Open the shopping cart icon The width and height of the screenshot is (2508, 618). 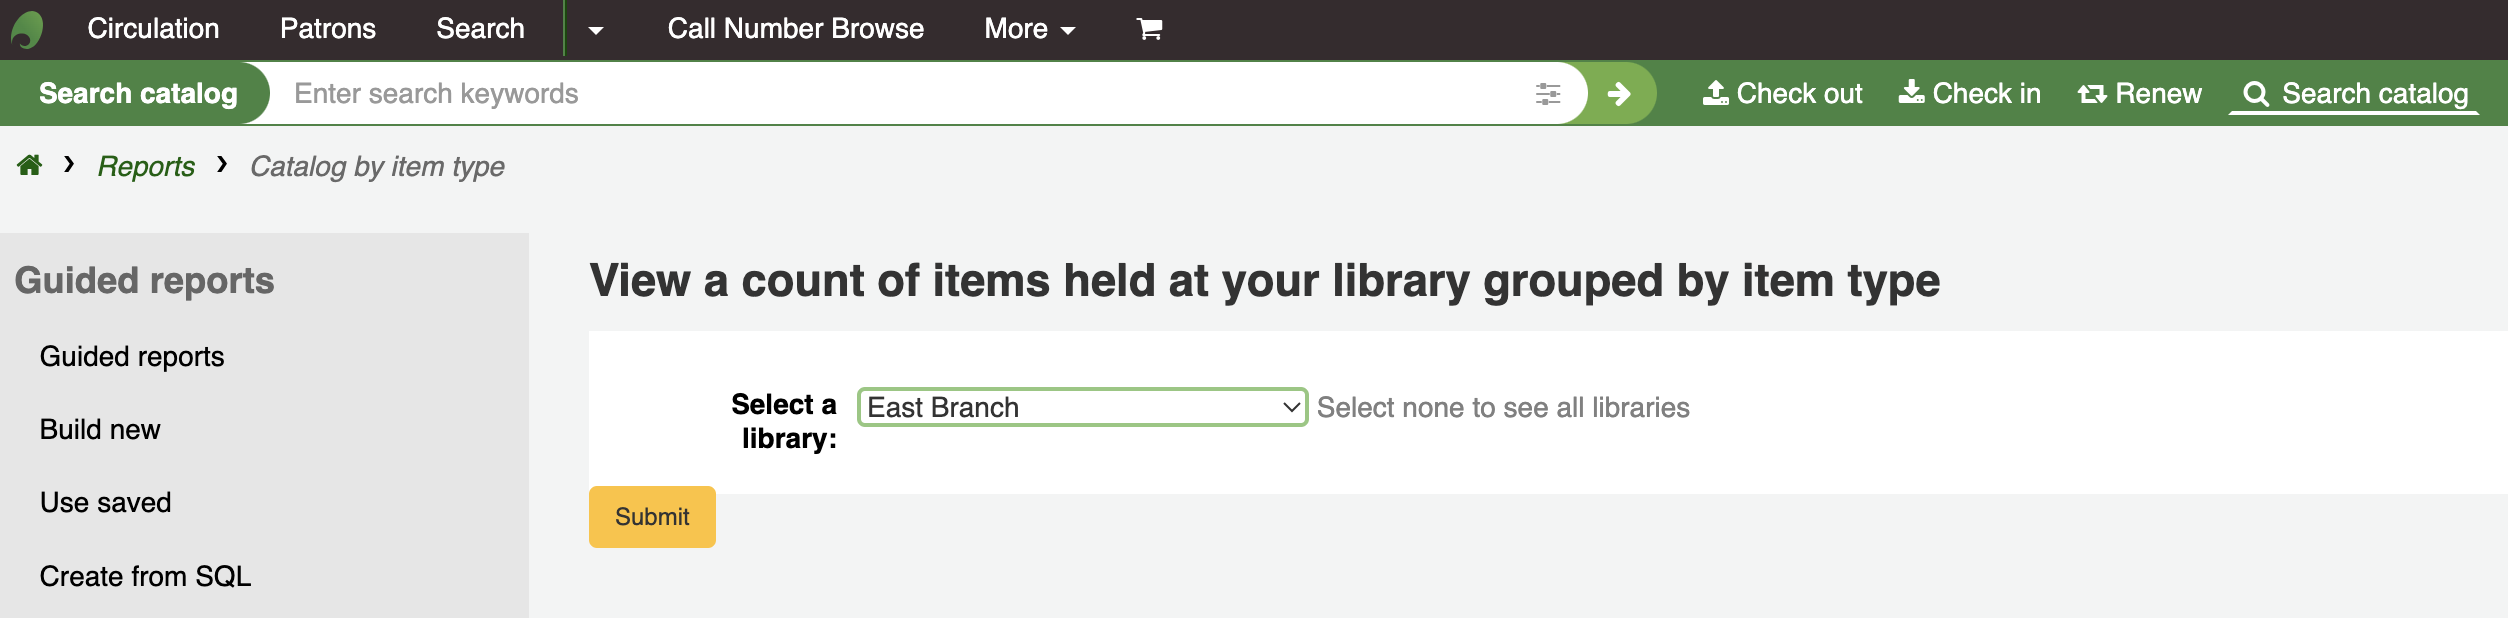point(1149,29)
